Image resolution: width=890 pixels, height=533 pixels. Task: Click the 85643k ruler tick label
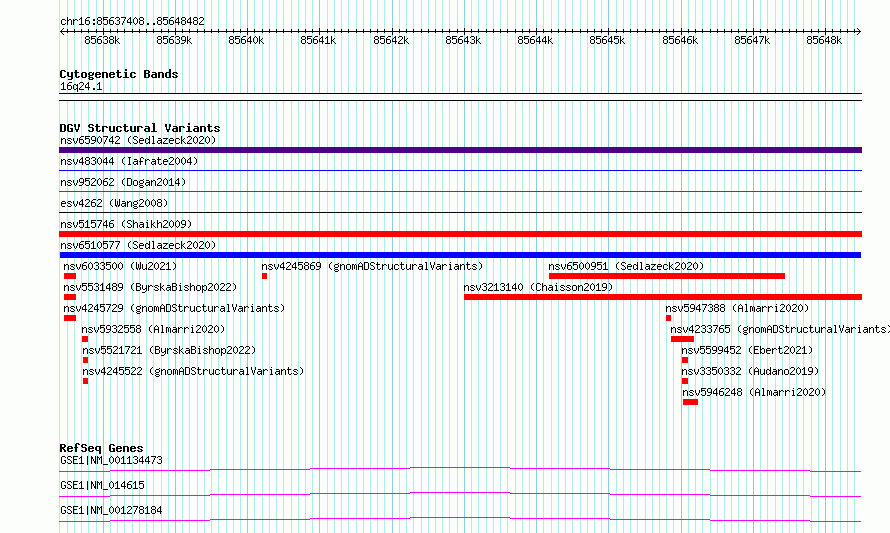coord(463,40)
